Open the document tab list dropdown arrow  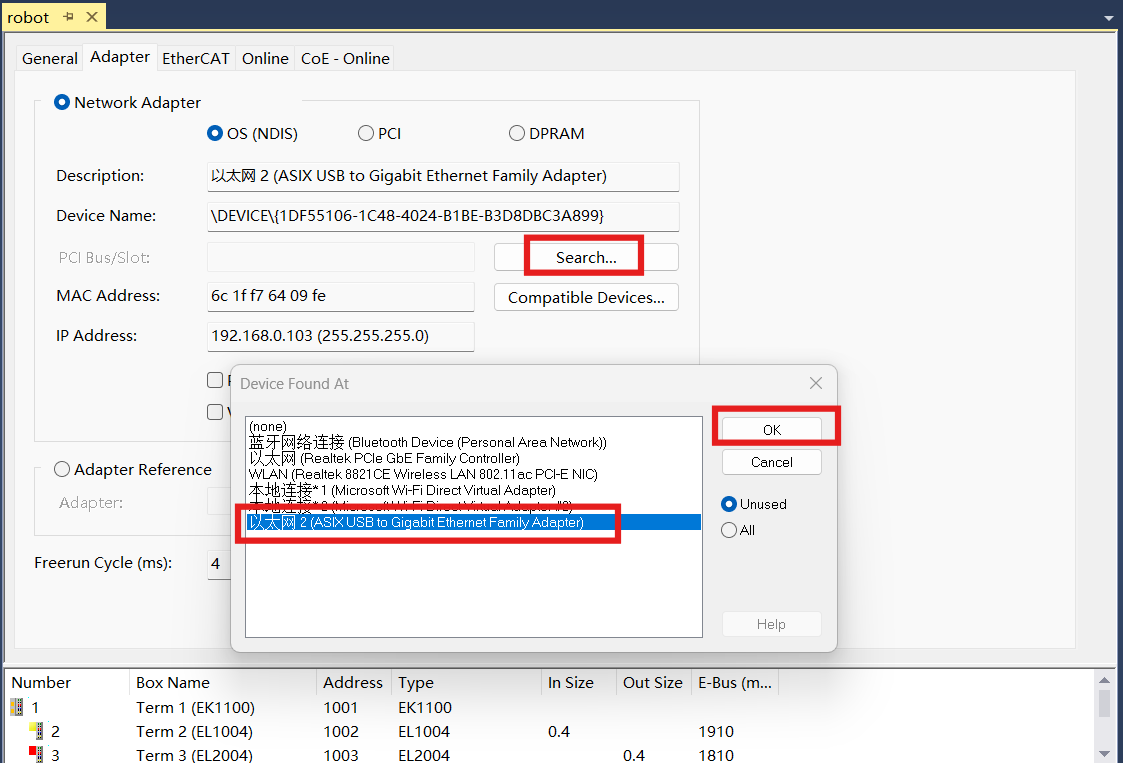tap(1108, 18)
